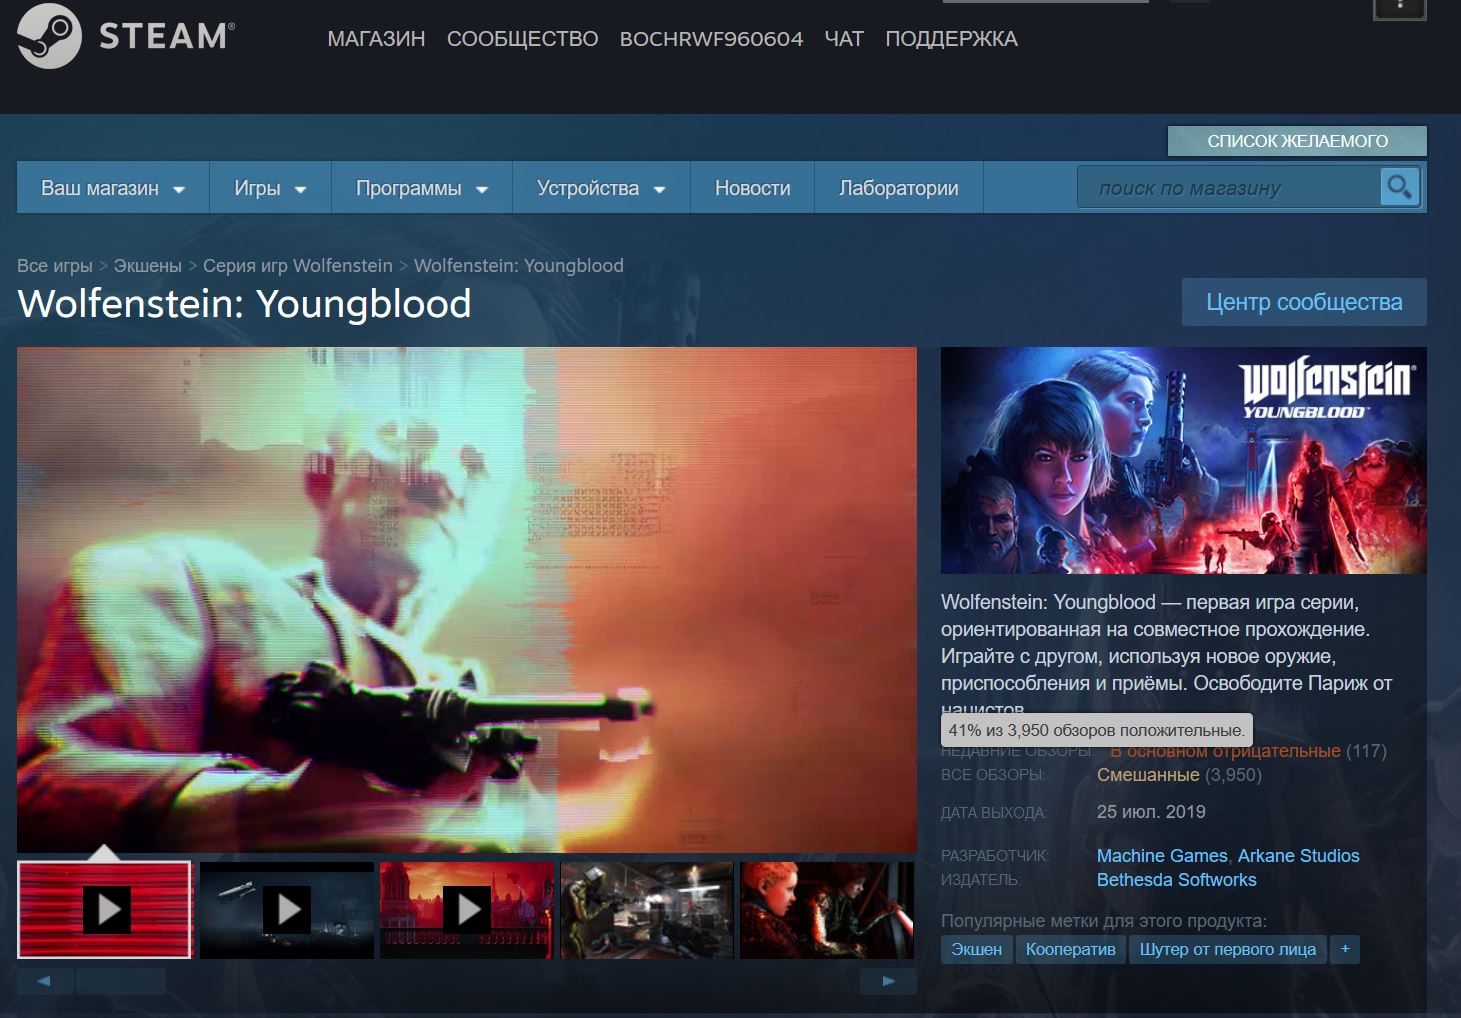1461x1018 pixels.
Task: Expand the Программы dropdown
Action: coord(421,188)
